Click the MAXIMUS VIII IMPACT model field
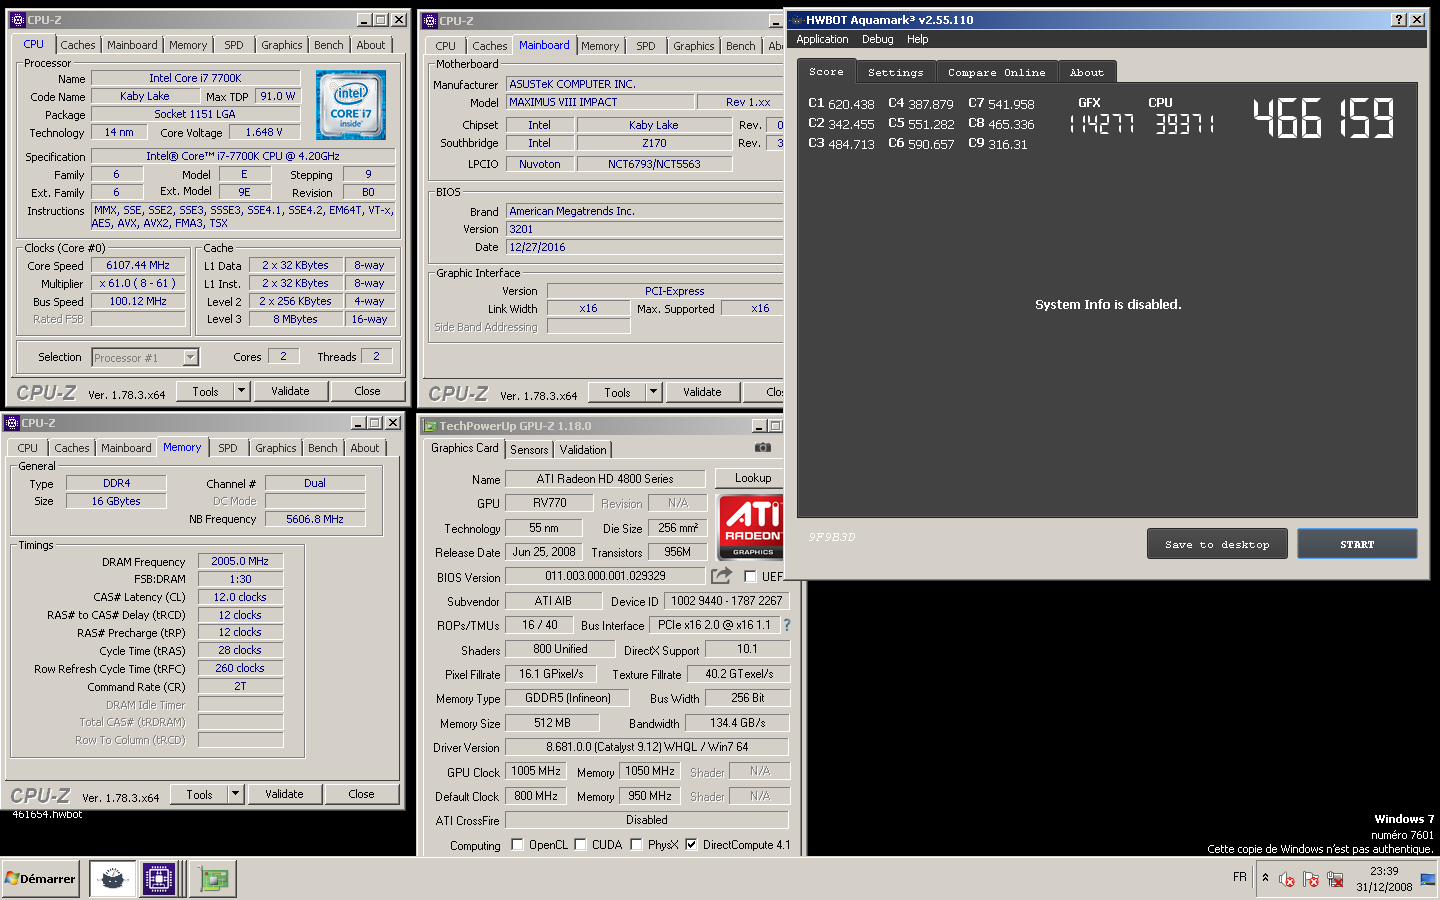The width and height of the screenshot is (1440, 900). coord(600,102)
